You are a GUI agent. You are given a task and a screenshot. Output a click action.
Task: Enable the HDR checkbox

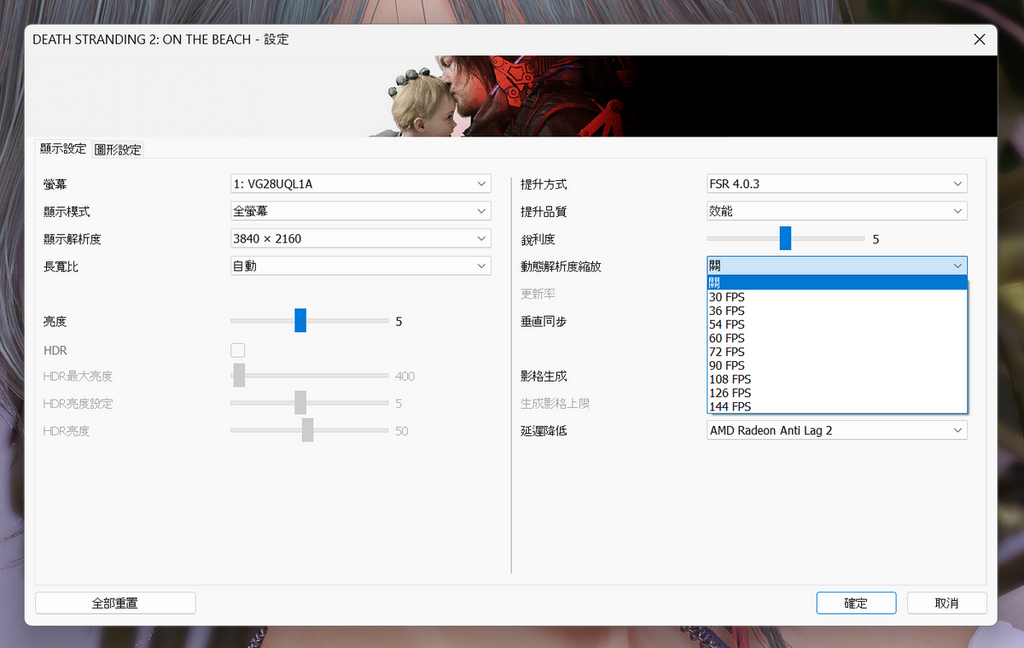(238, 350)
